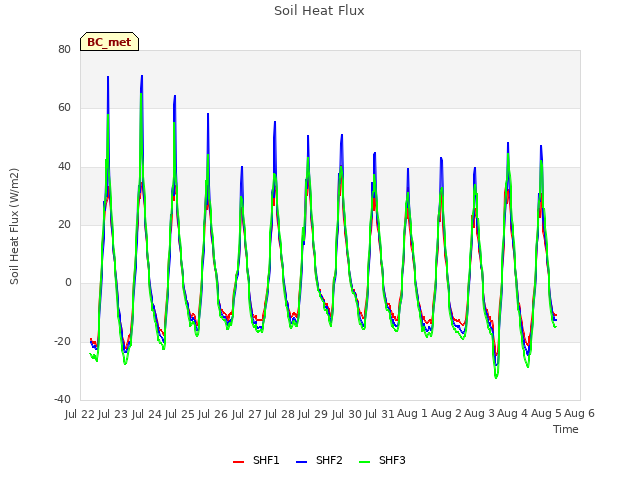Click the y-axis label 0
This screenshot has height=480, width=640.
coord(68,282)
